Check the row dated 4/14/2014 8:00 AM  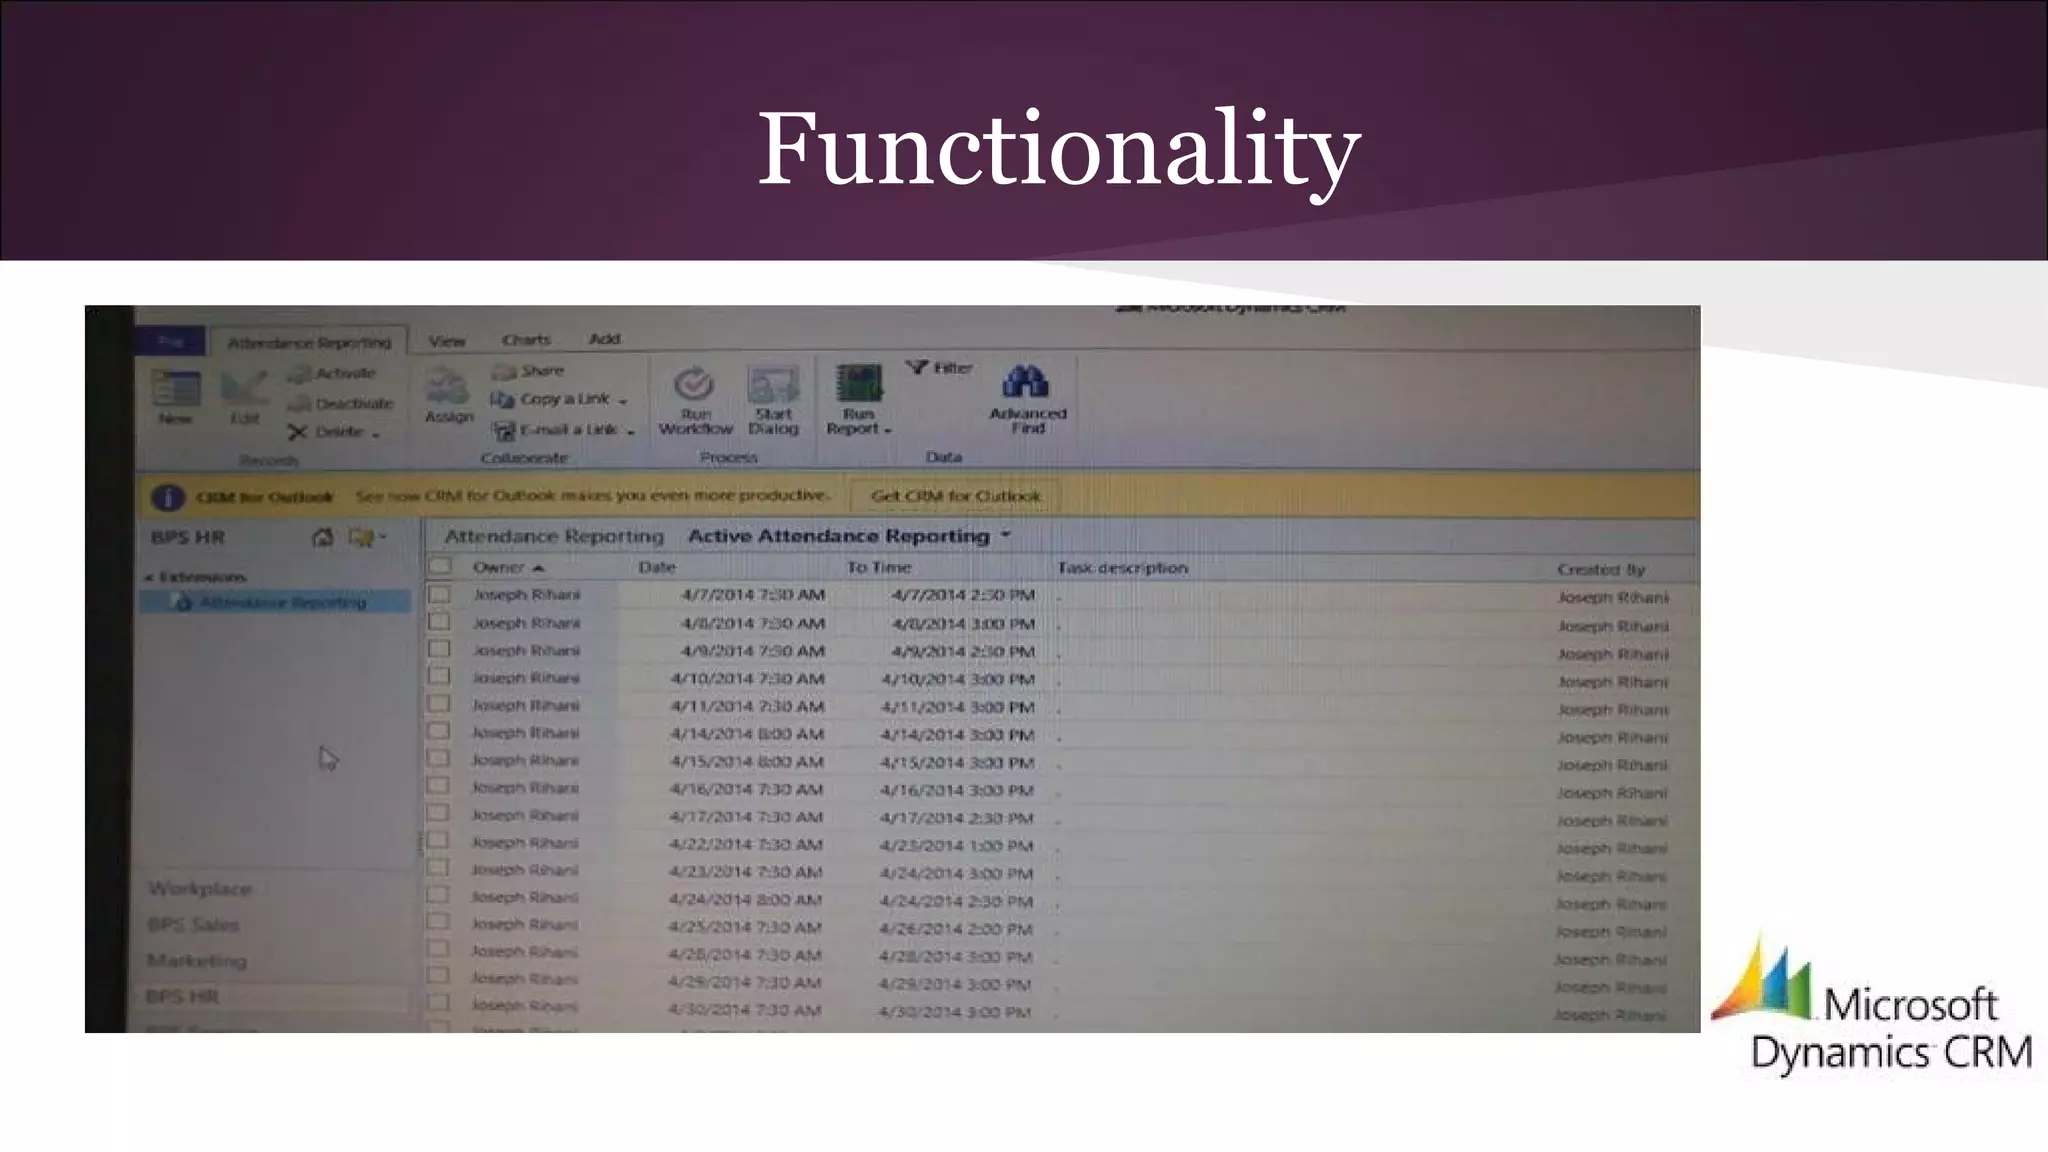439,731
